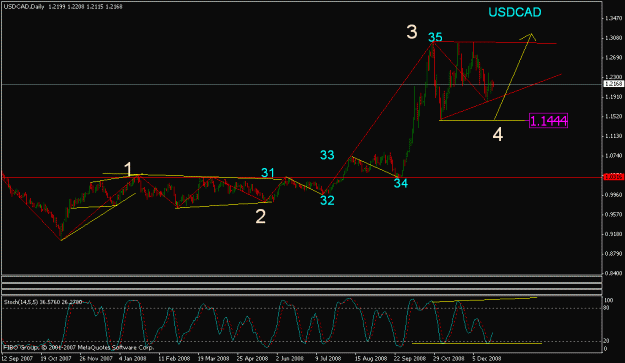
Task: Click the 9 Jul 2008 date label
Action: [x=329, y=358]
